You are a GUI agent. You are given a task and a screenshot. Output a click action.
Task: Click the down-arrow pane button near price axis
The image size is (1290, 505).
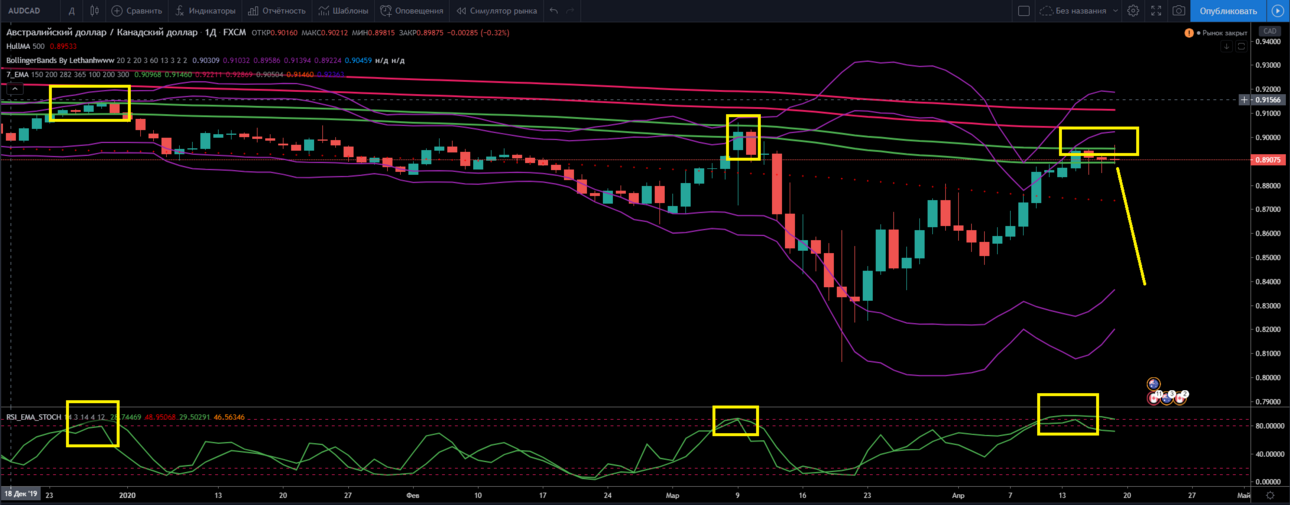[x=1227, y=46]
